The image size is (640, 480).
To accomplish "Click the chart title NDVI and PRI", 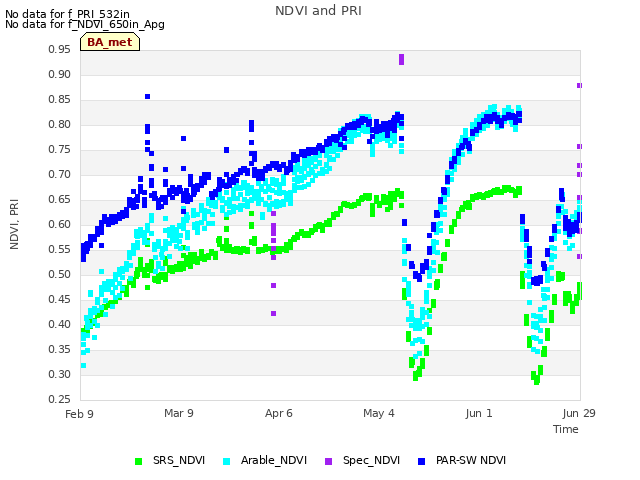I will [318, 11].
